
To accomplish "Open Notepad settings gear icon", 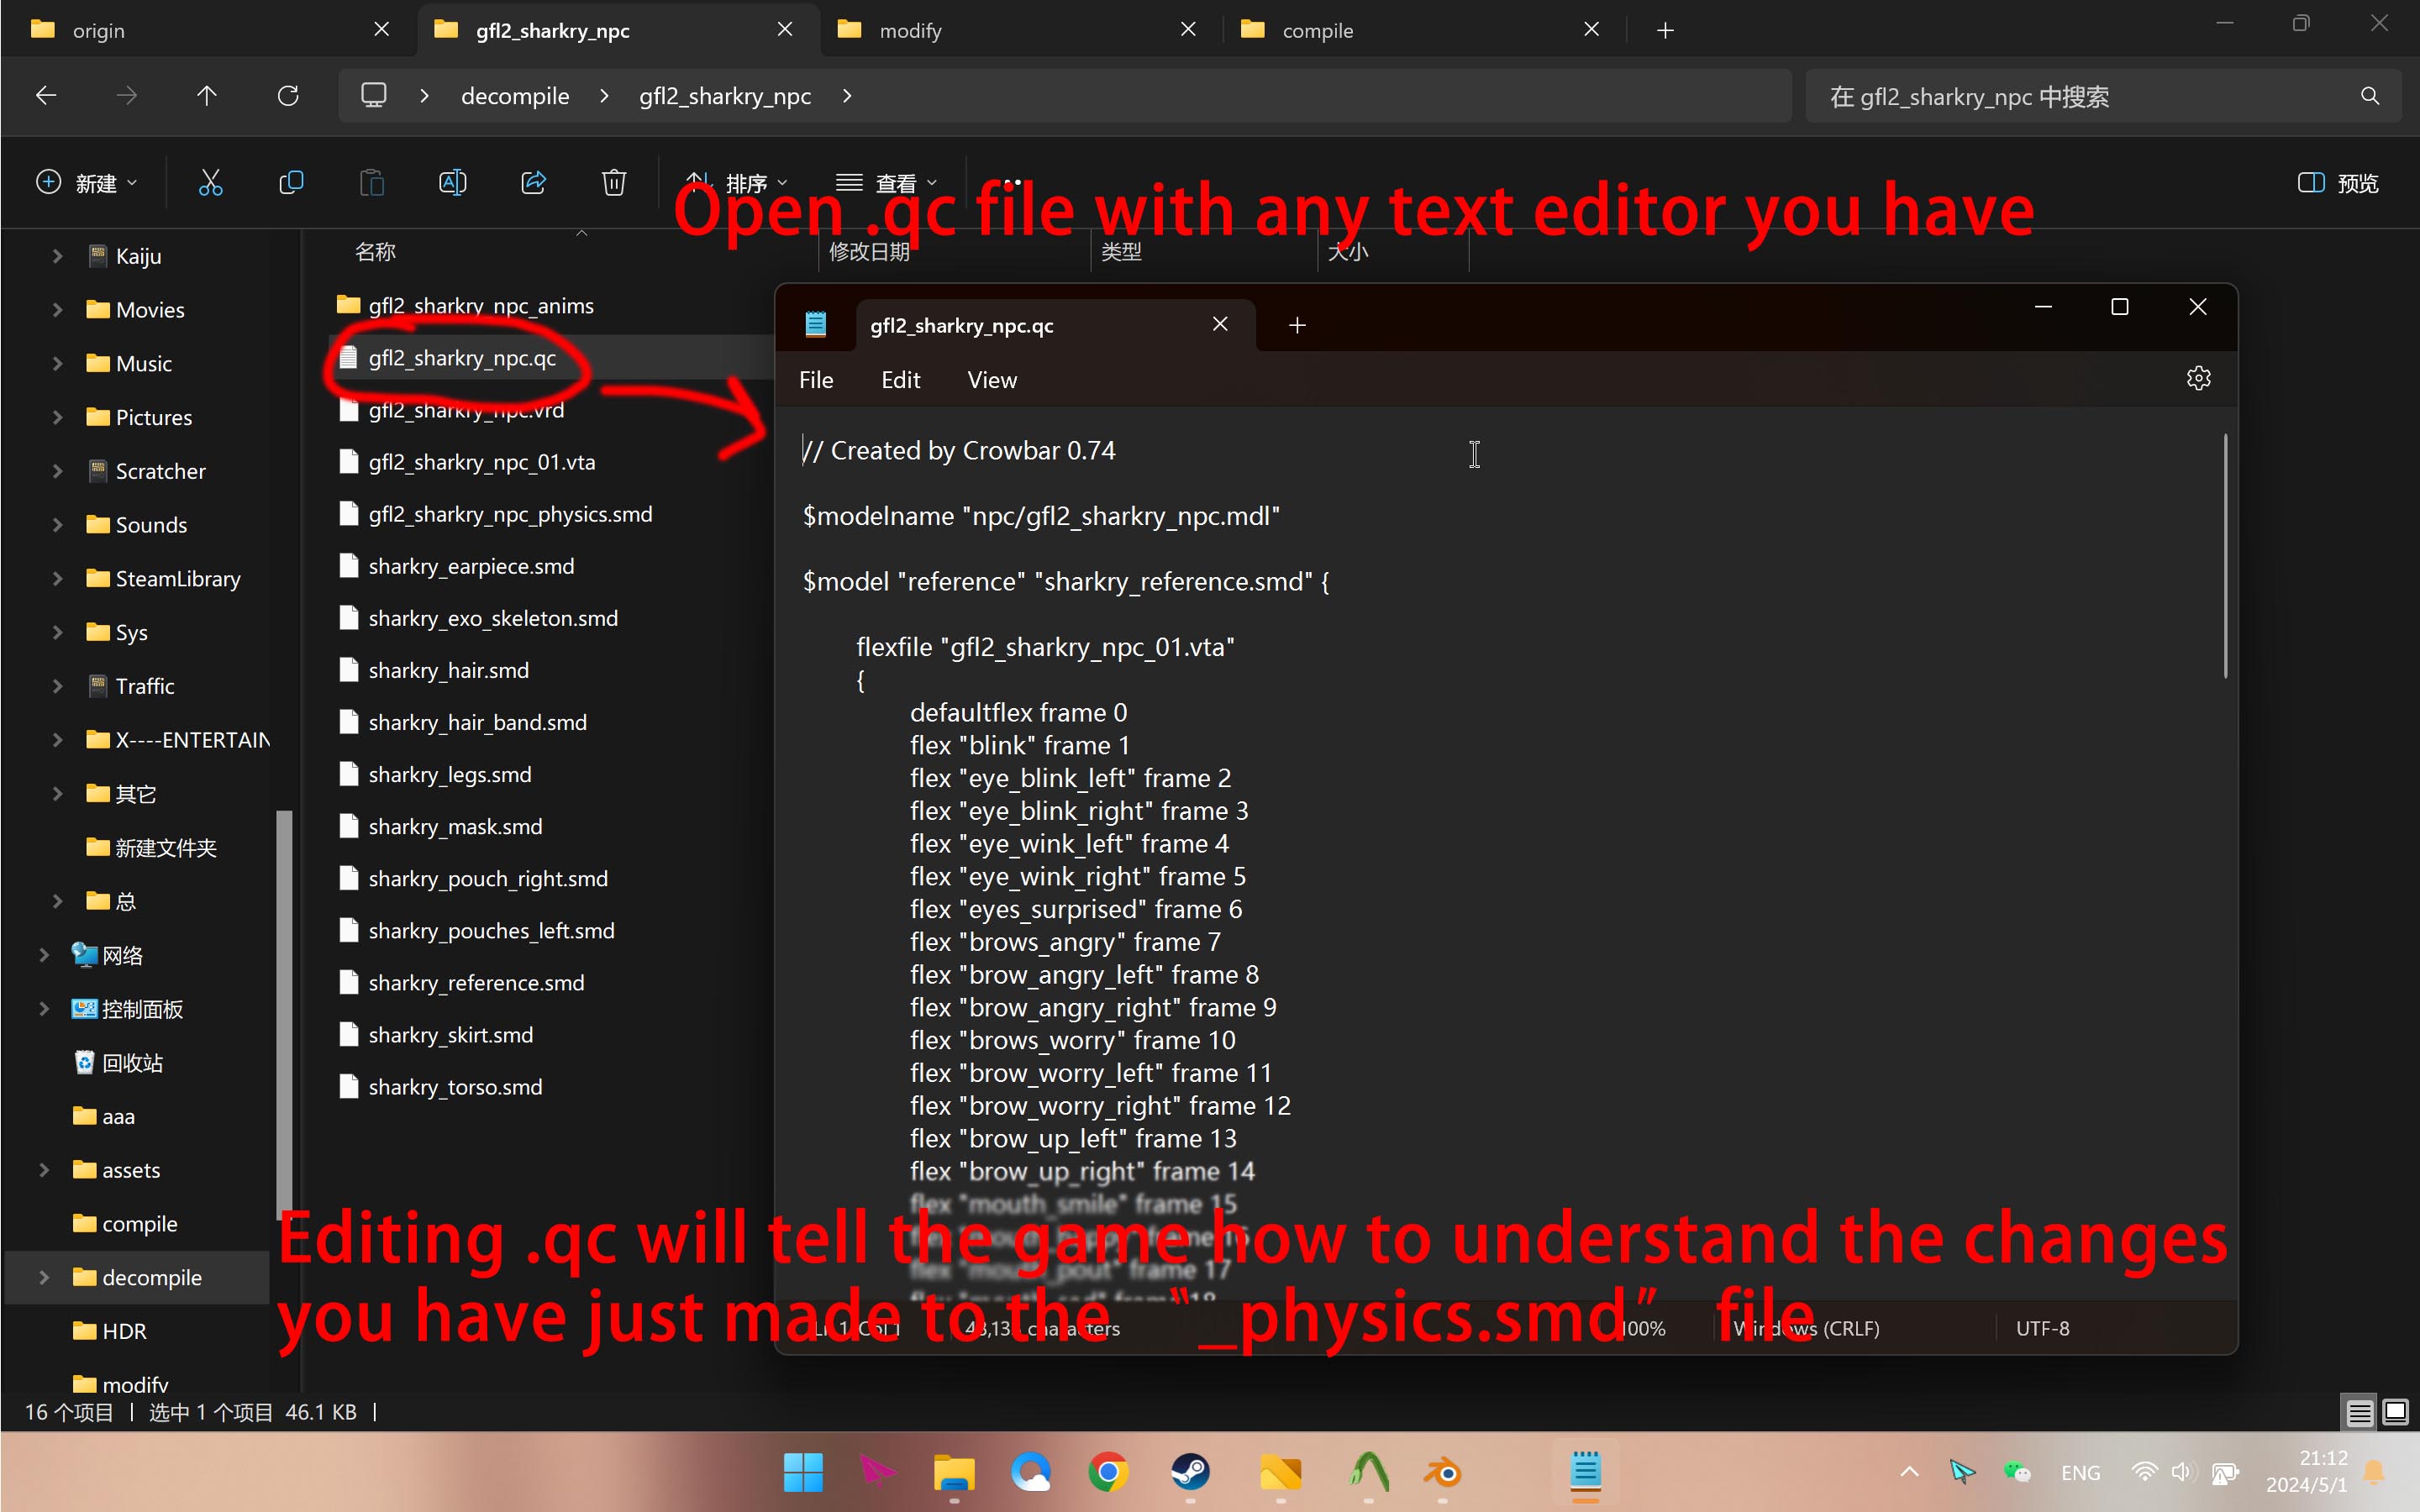I will [x=2198, y=379].
